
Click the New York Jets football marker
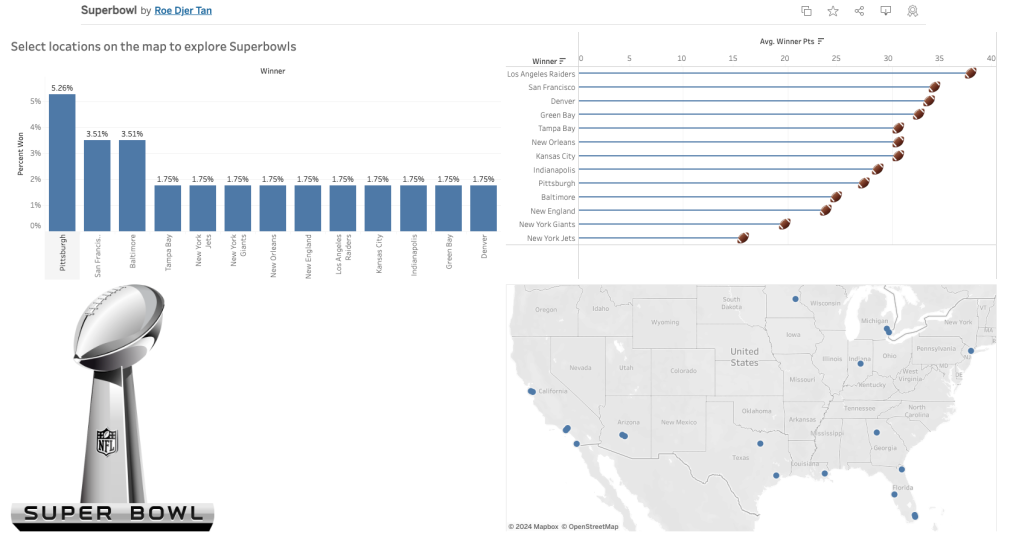(x=743, y=238)
